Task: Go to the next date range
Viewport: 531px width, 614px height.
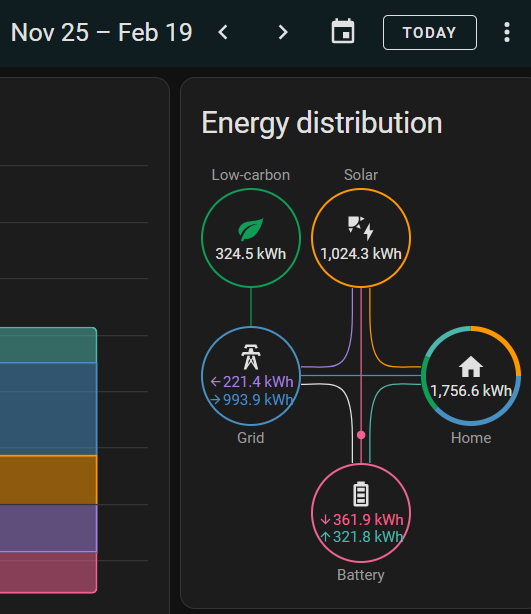Action: click(x=283, y=32)
